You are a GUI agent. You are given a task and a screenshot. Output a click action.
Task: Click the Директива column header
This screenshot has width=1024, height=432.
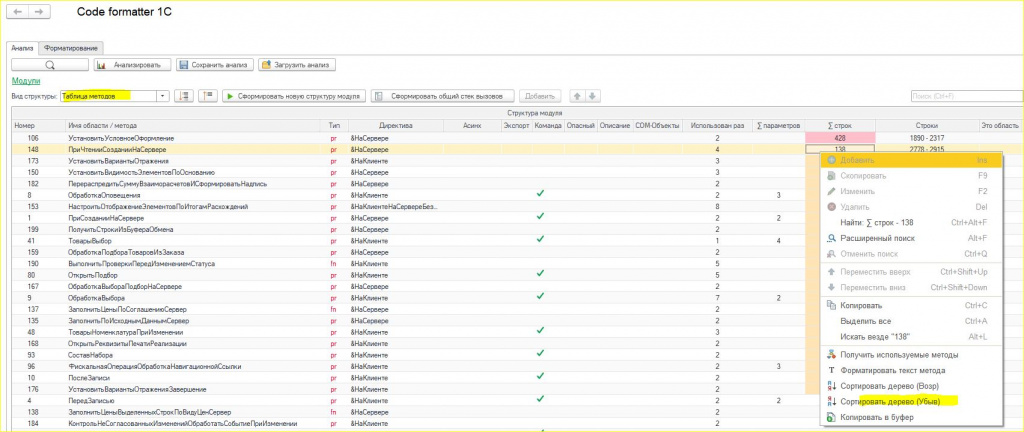[x=396, y=125]
